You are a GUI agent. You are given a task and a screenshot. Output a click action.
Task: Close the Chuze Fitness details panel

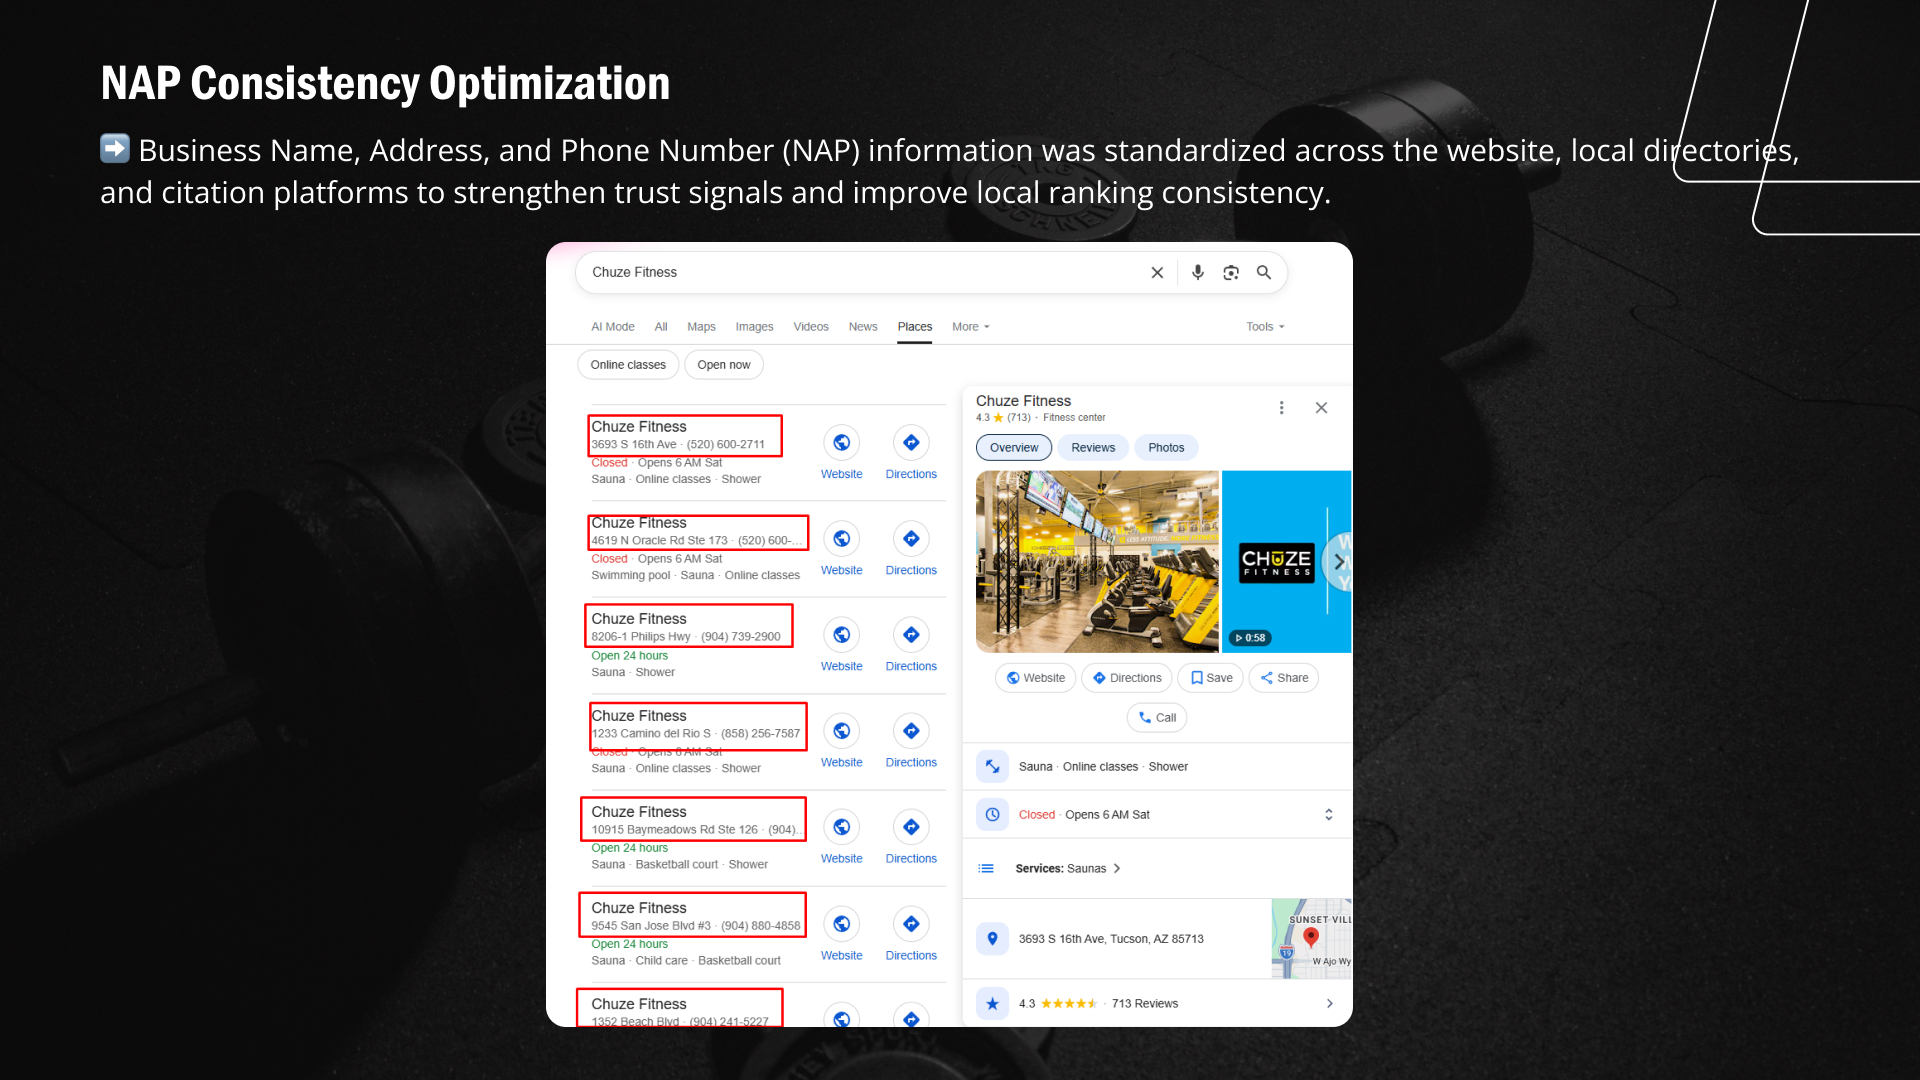tap(1321, 408)
